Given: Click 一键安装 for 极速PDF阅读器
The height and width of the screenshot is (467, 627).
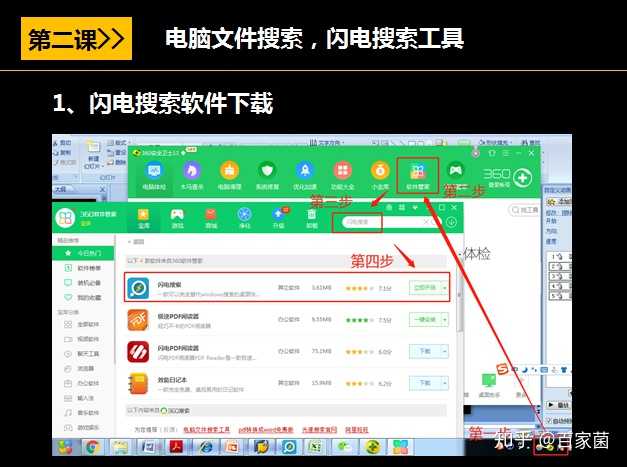Looking at the screenshot, I should click(x=425, y=319).
